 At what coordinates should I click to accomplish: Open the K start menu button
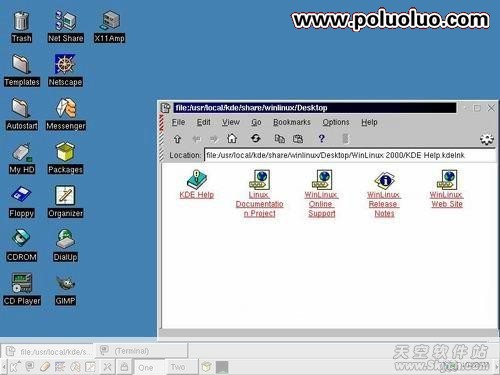click(14, 367)
